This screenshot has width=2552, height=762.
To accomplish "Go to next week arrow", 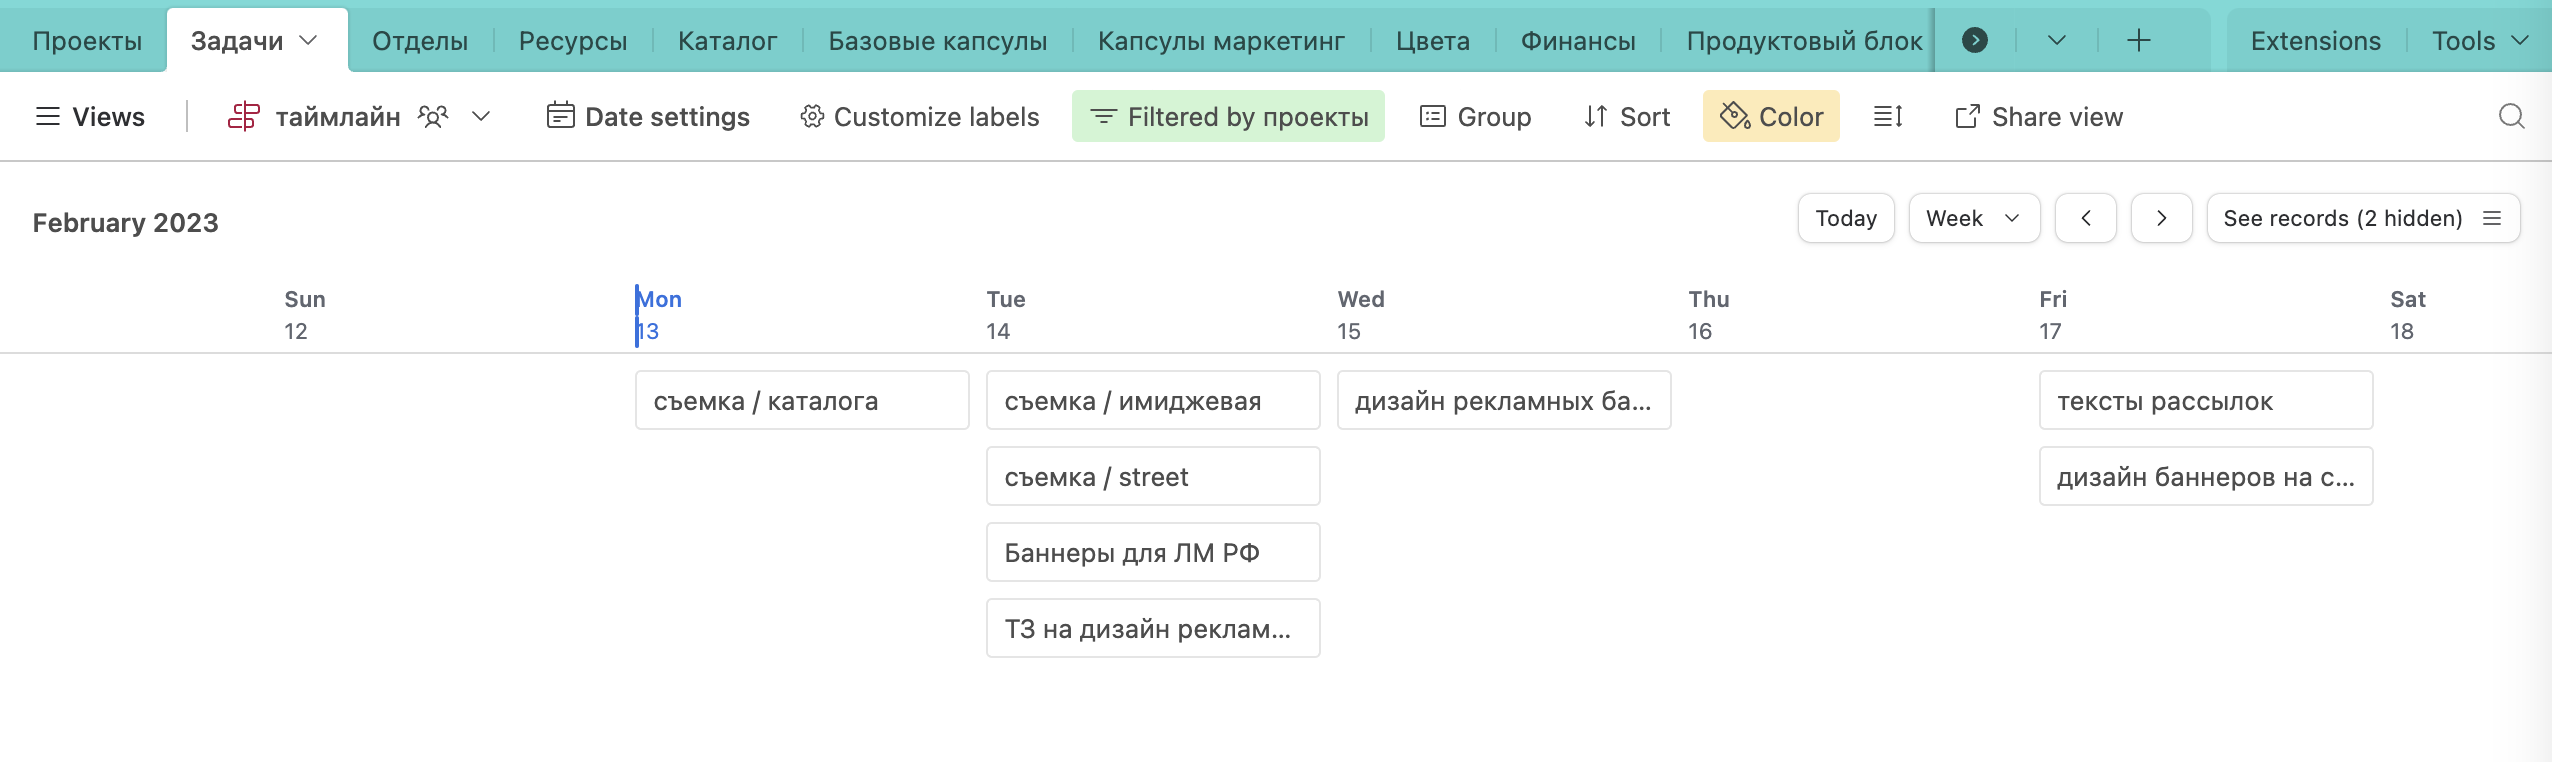I will (x=2161, y=218).
